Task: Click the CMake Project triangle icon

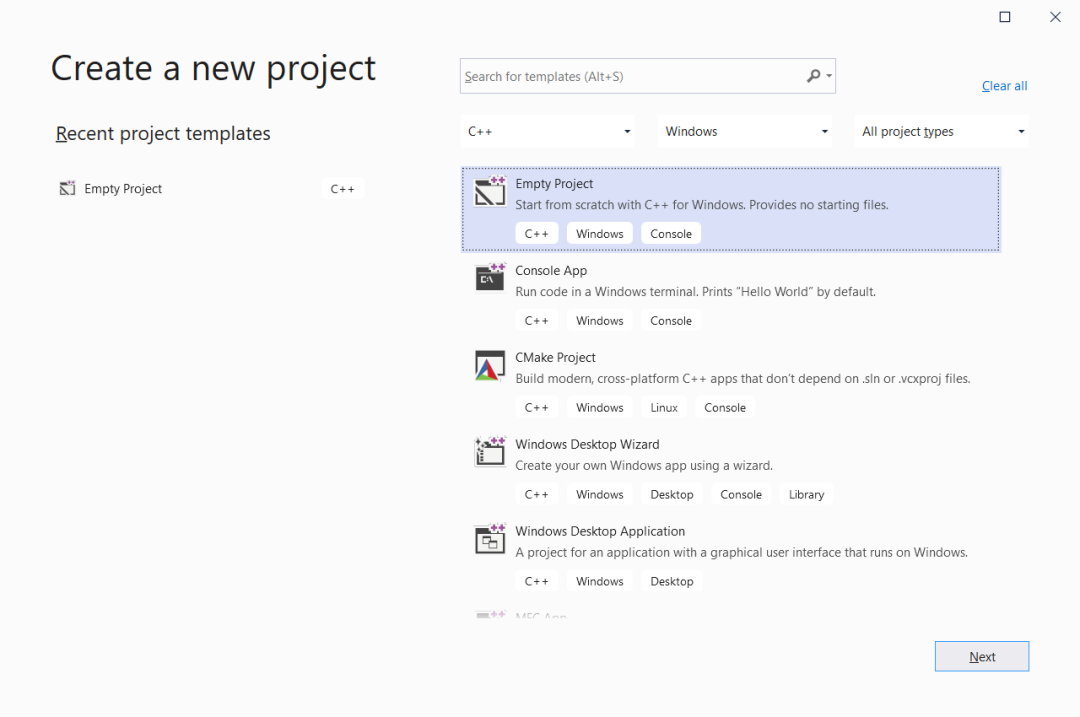Action: (x=490, y=366)
